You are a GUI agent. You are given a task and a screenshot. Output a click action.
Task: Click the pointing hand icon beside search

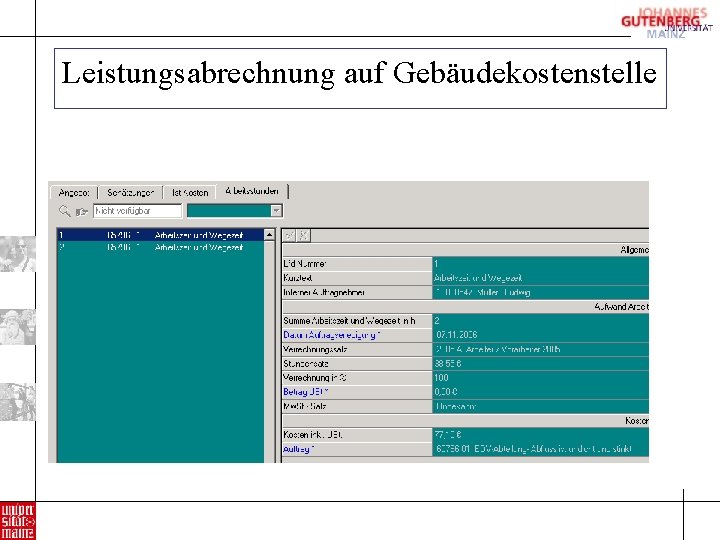pos(82,211)
